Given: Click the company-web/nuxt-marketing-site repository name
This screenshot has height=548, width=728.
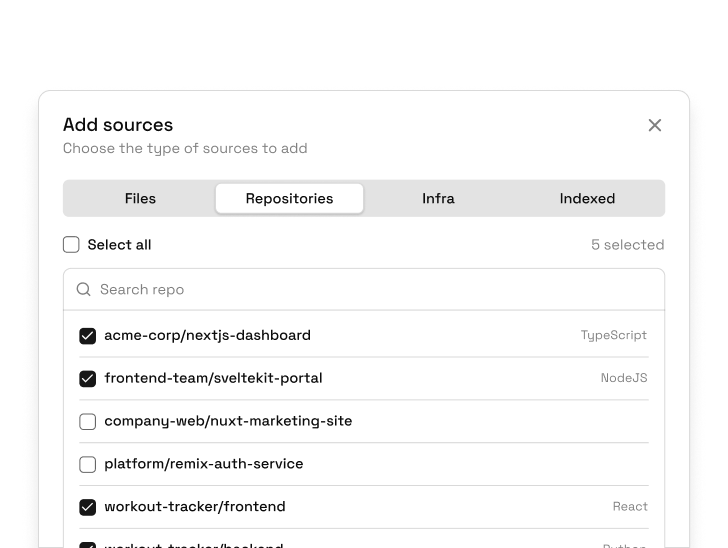Looking at the screenshot, I should tap(228, 421).
